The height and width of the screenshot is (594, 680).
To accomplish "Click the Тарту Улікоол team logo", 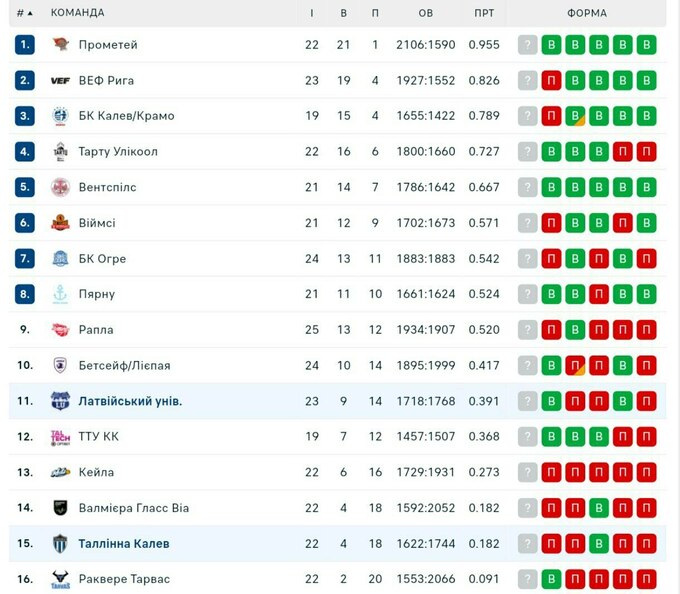I will pyautogui.click(x=60, y=151).
